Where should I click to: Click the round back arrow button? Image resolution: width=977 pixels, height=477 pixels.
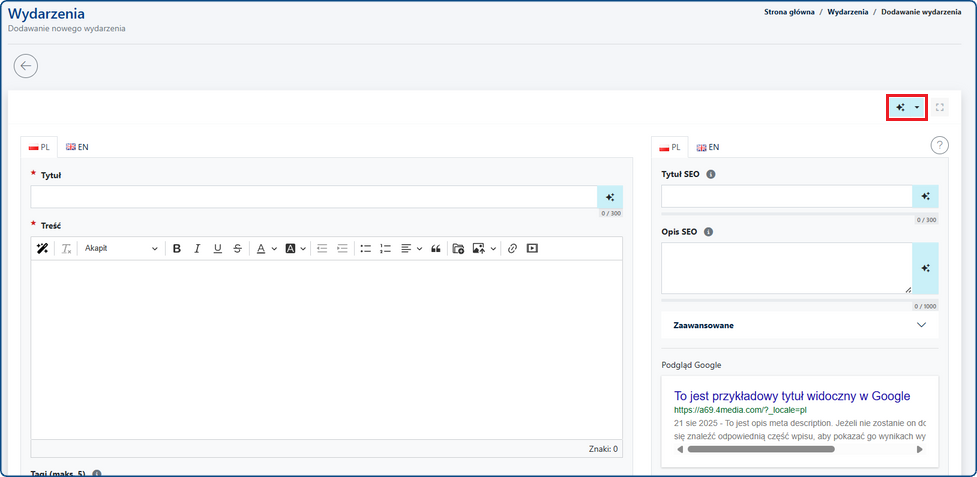[26, 66]
